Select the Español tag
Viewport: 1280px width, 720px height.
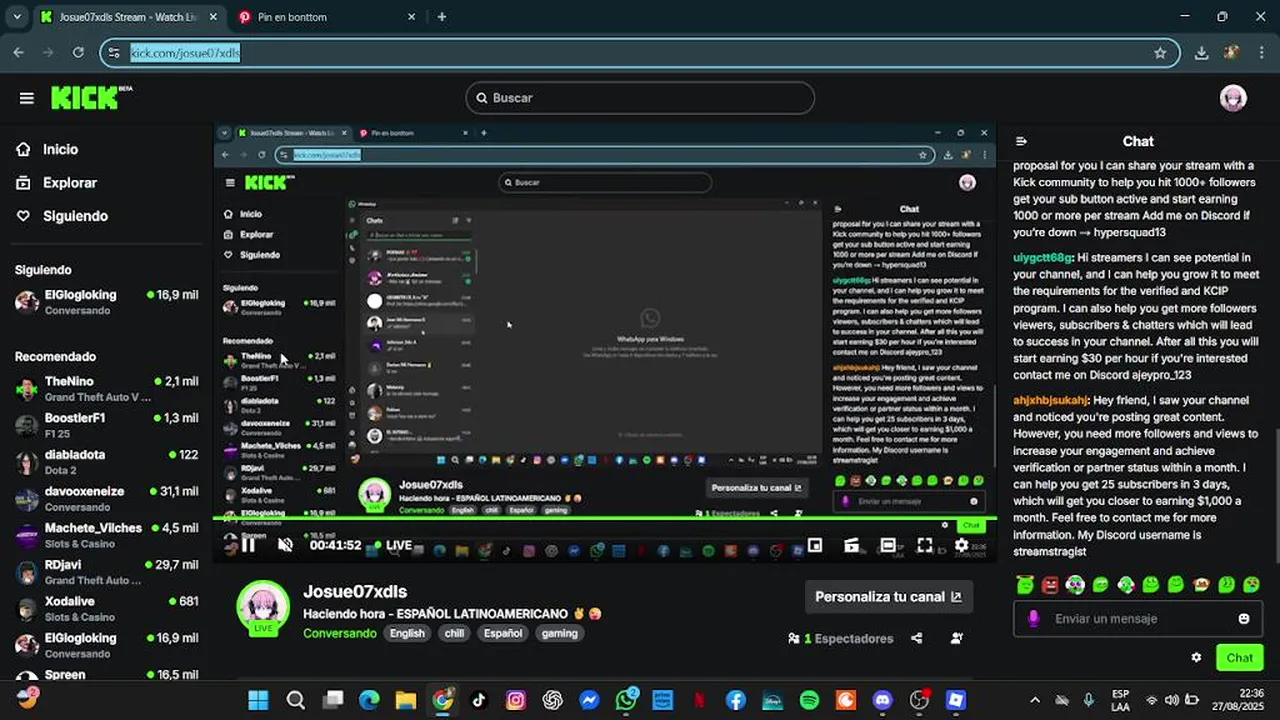click(503, 633)
